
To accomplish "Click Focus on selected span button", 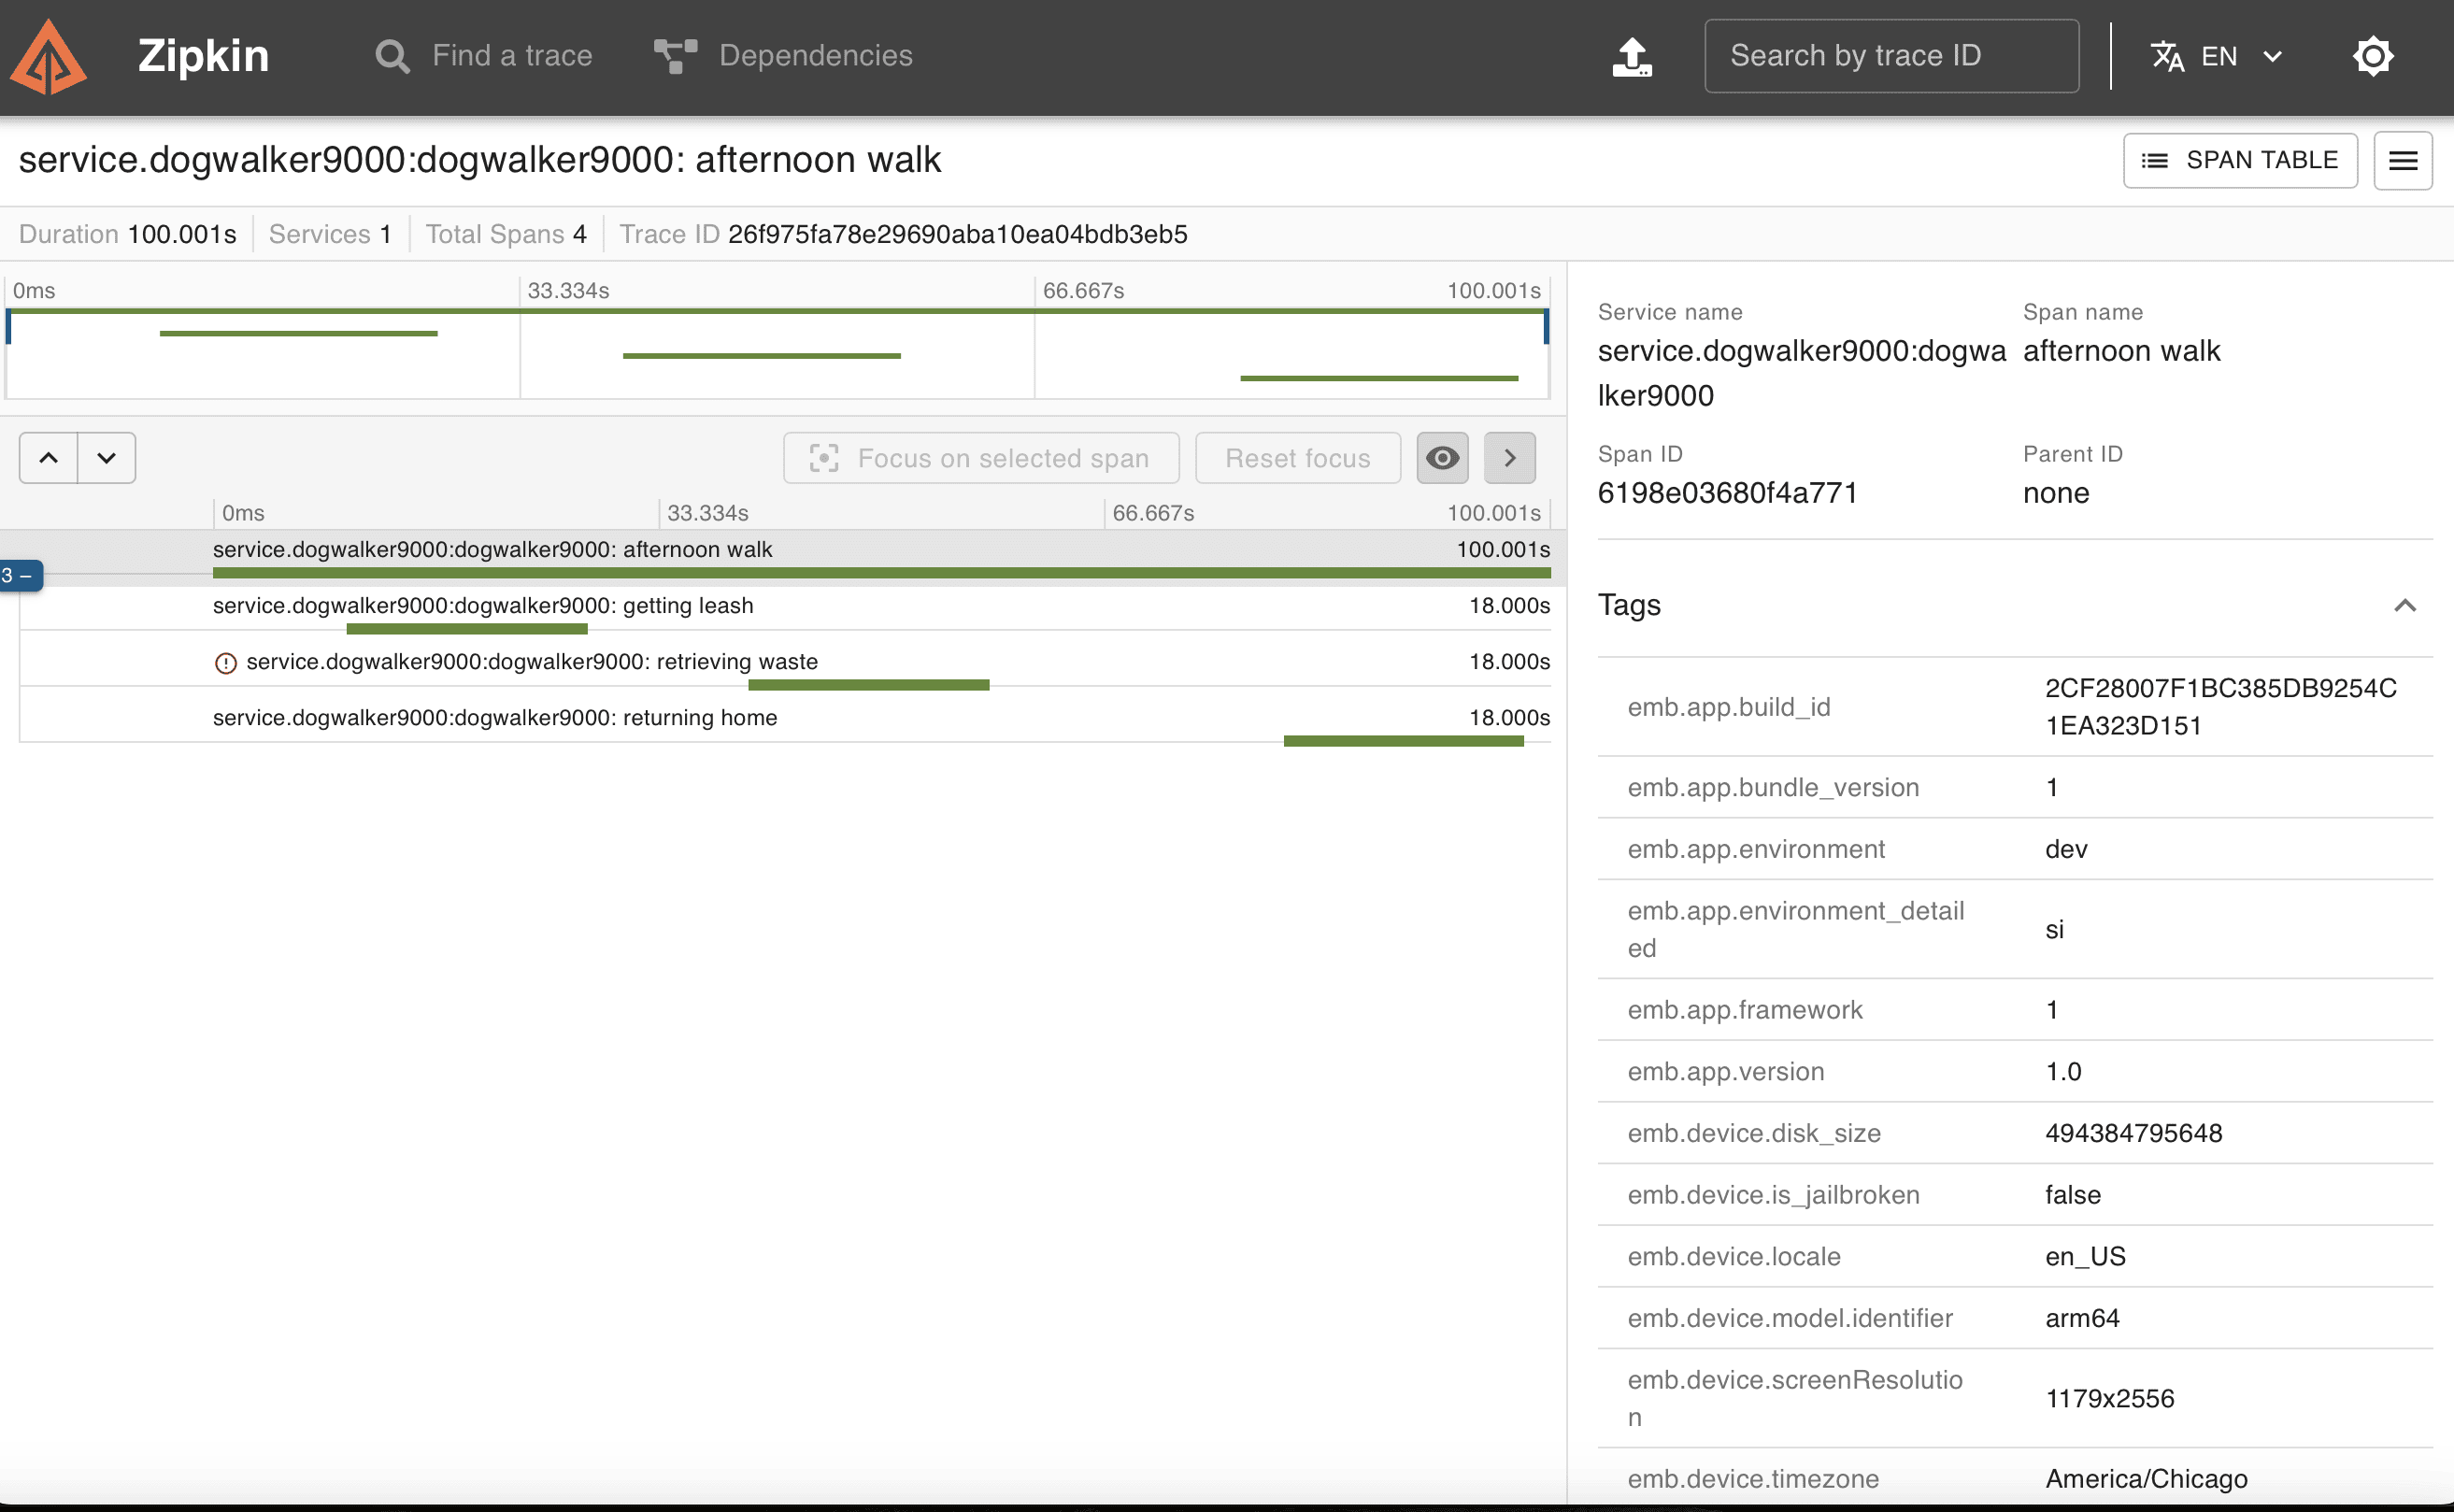I will coord(981,458).
